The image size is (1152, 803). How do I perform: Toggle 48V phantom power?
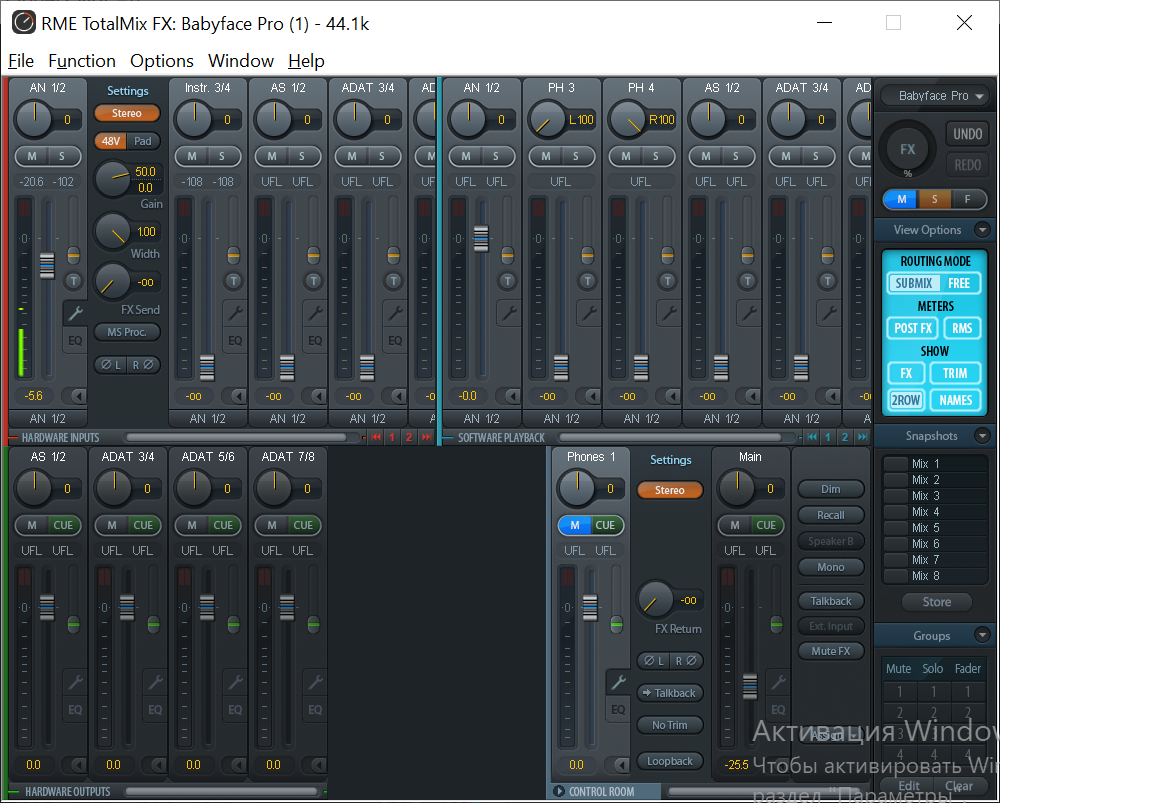point(110,141)
